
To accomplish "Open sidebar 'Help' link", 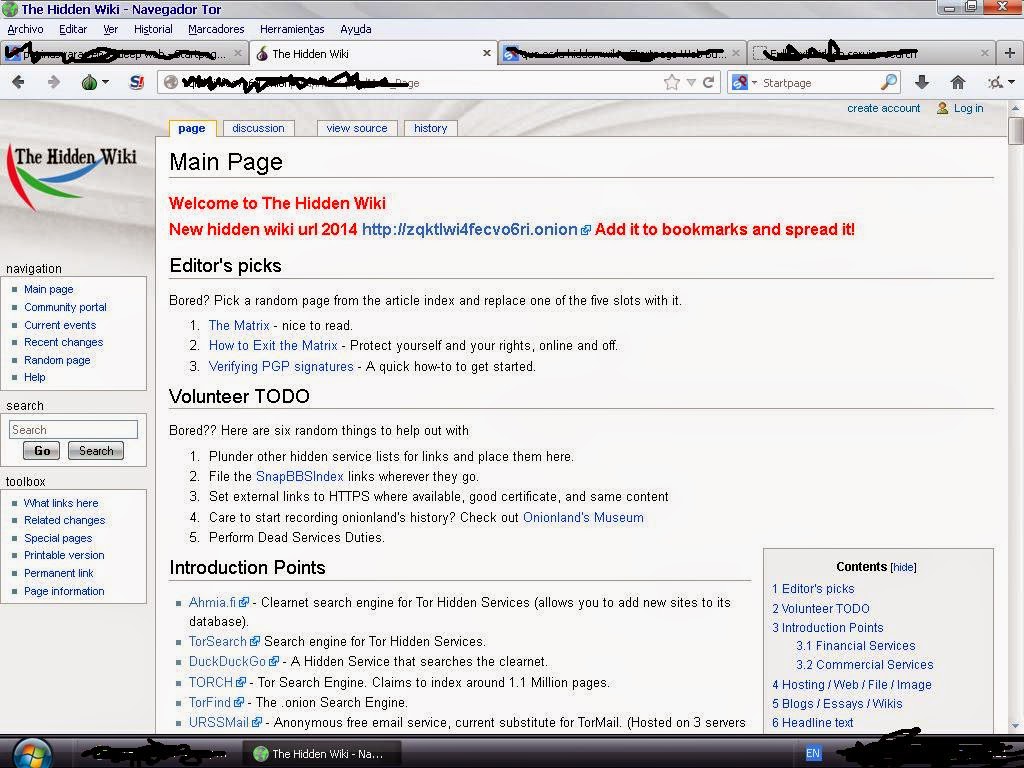I will click(35, 377).
